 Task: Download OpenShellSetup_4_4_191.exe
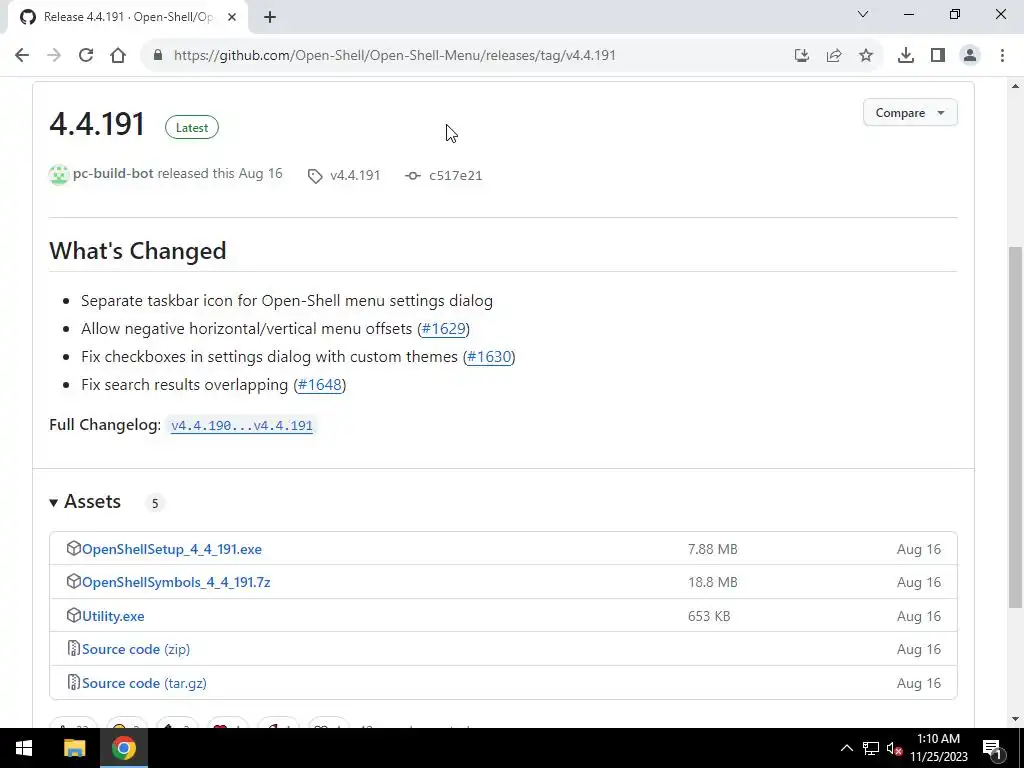point(172,549)
